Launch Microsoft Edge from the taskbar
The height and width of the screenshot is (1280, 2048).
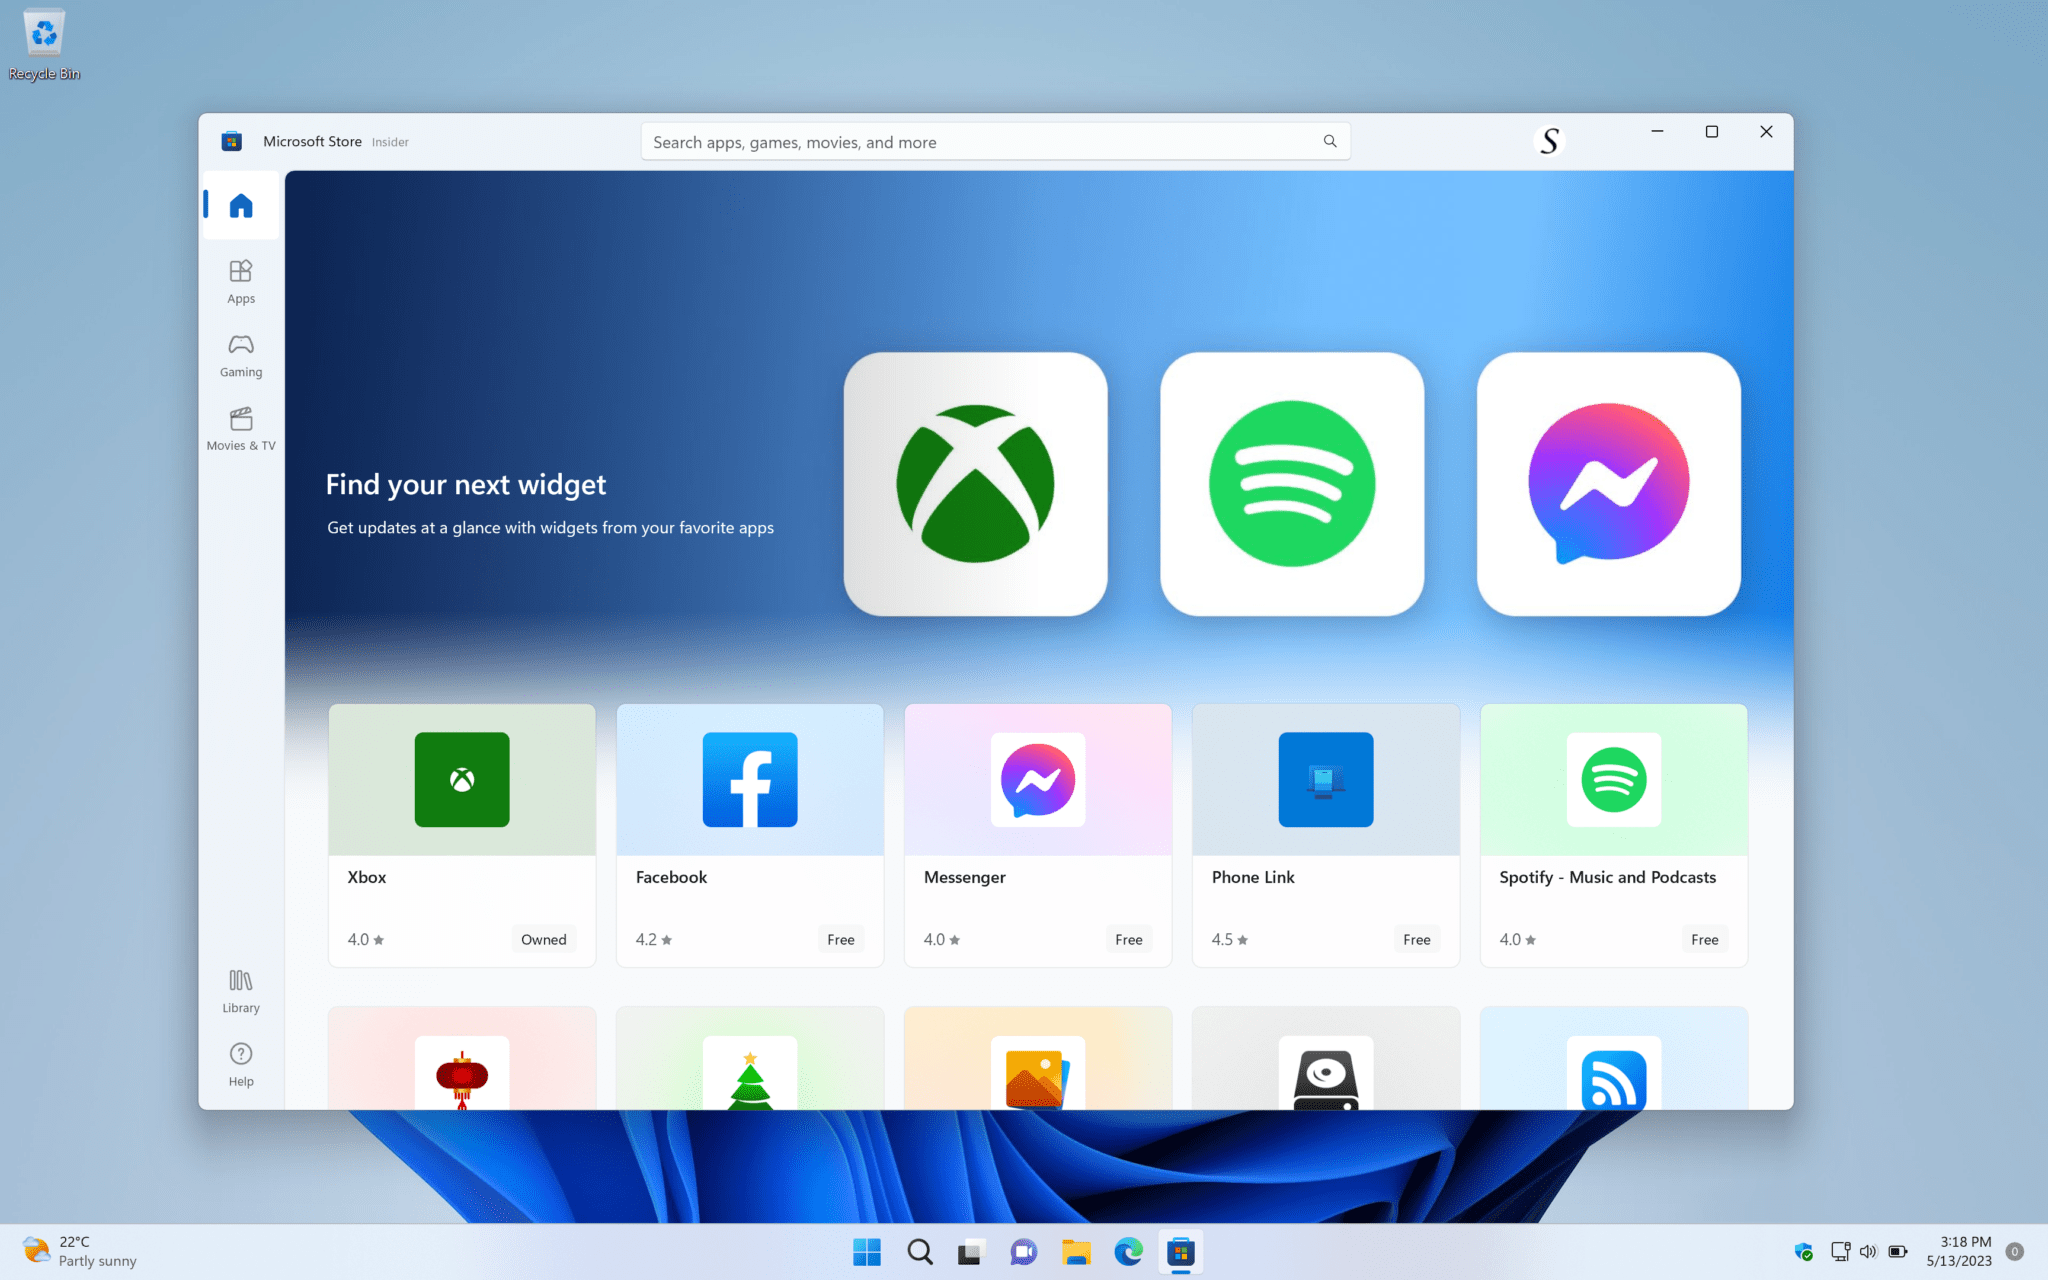pyautogui.click(x=1128, y=1251)
